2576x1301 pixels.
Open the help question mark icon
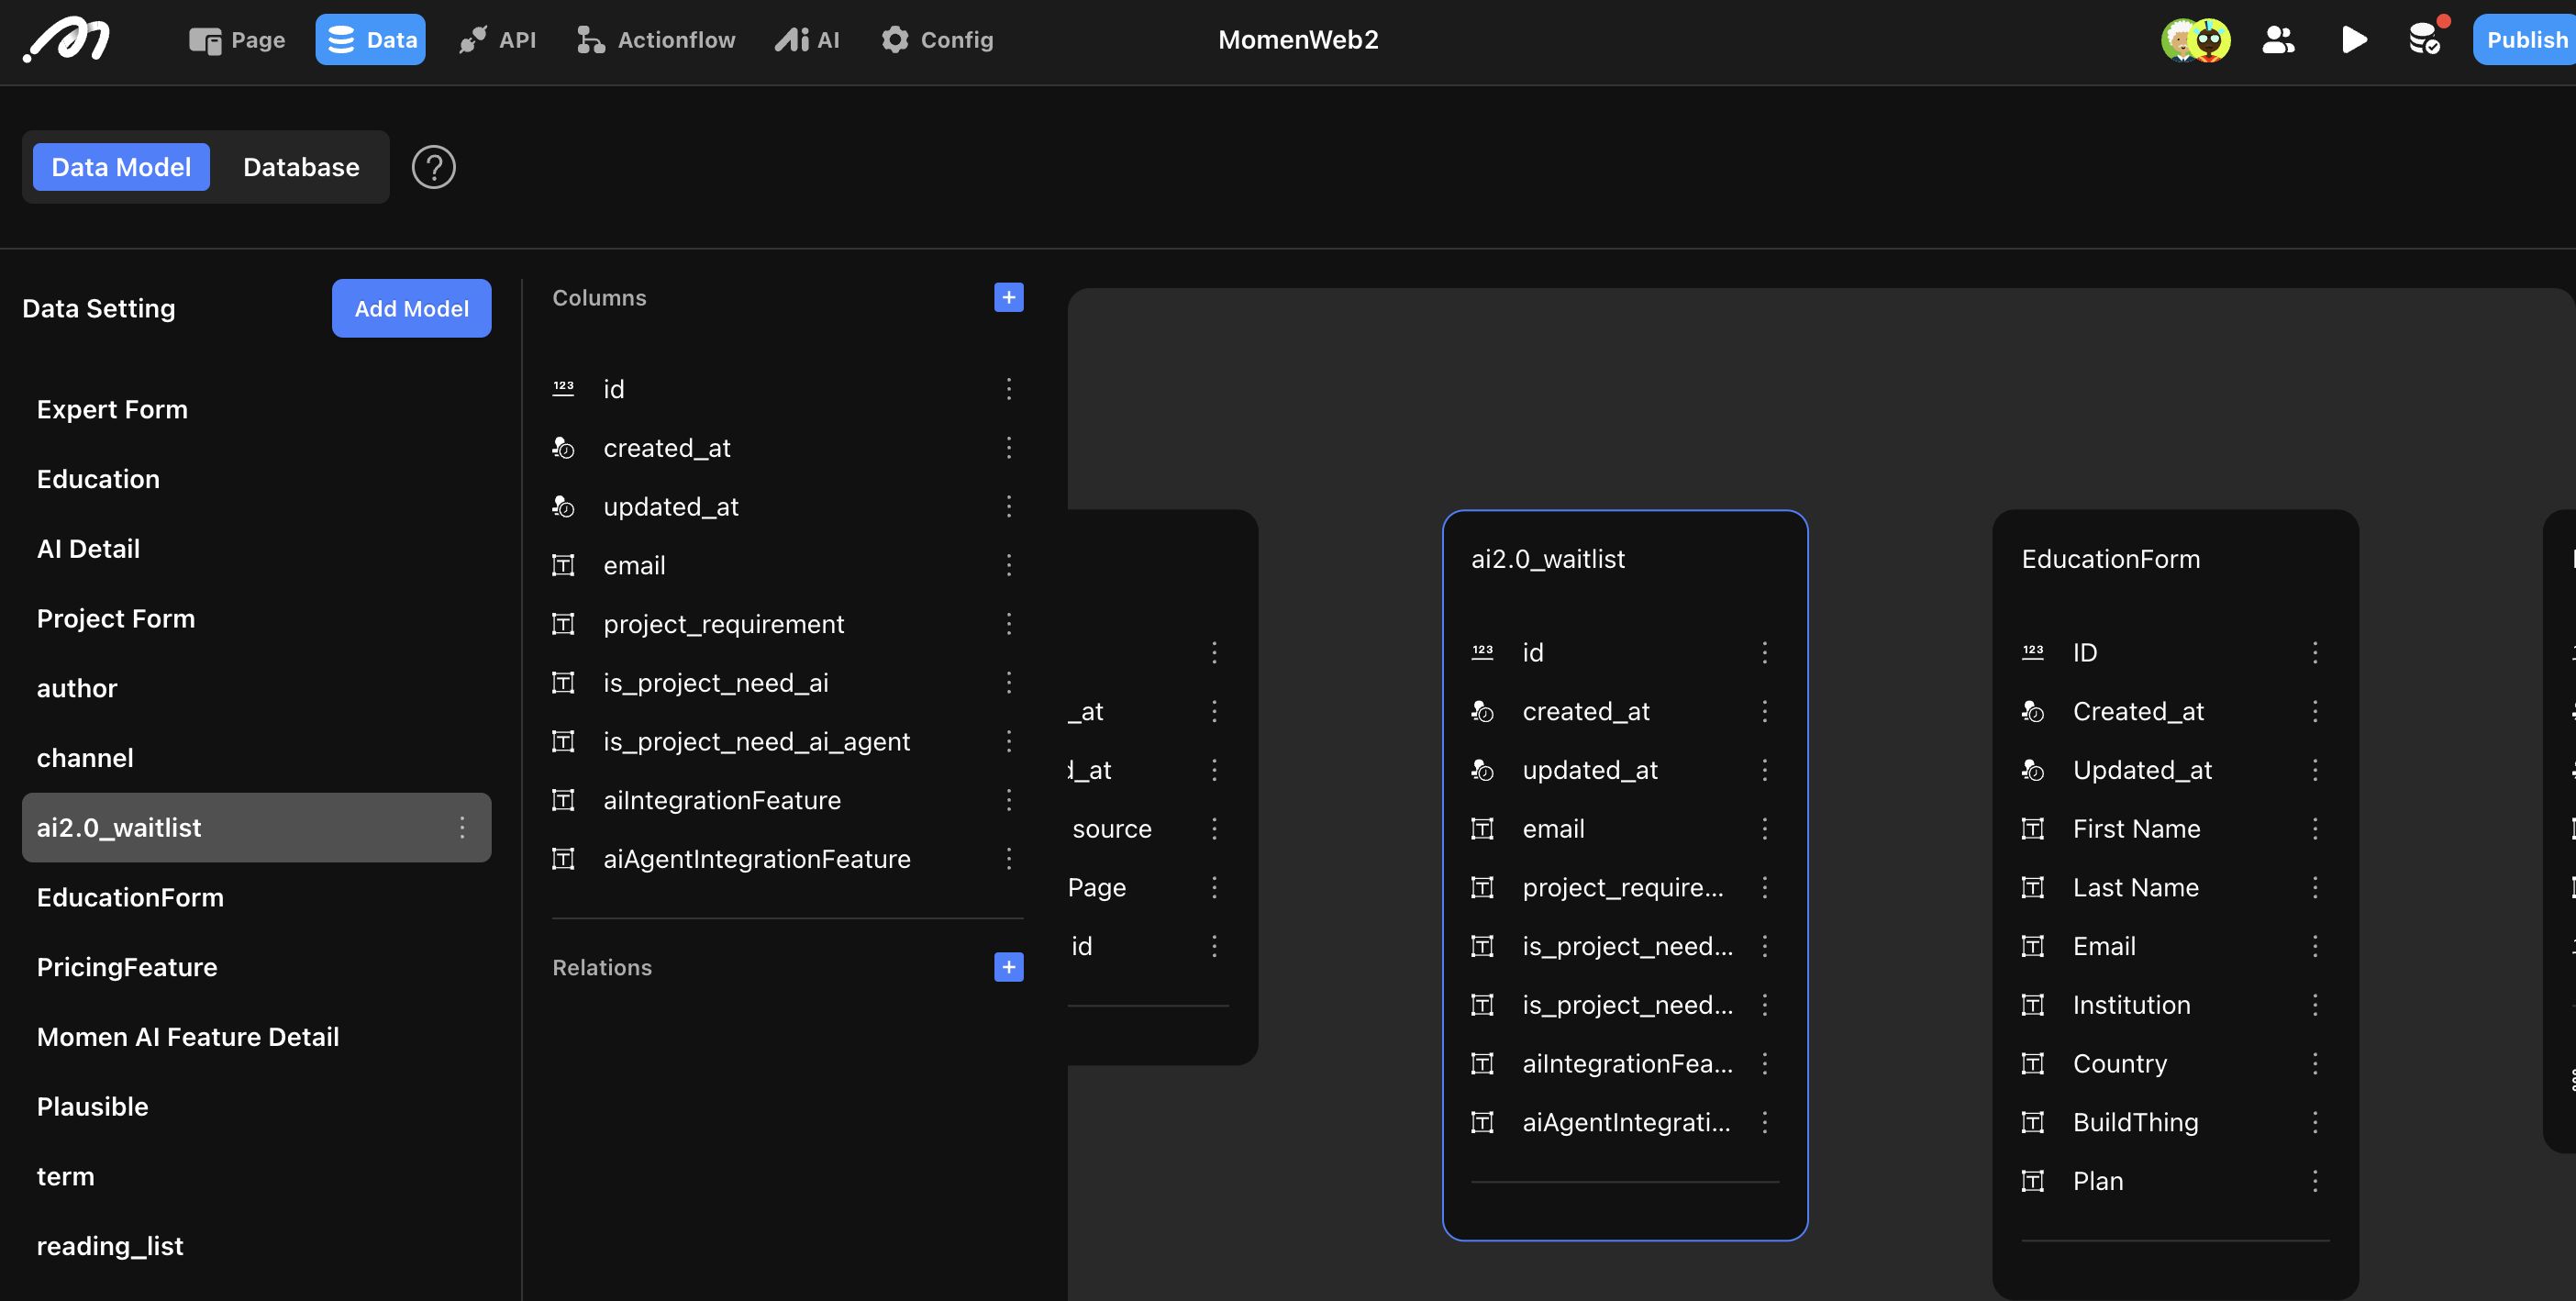coord(433,167)
